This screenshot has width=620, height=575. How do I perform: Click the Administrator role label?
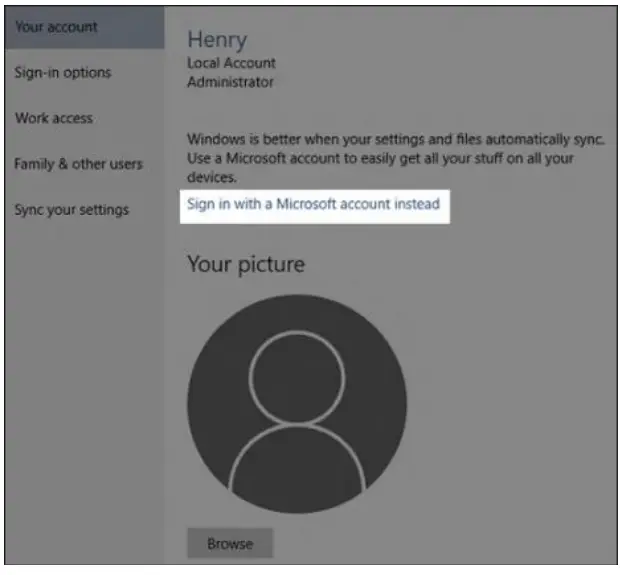[x=232, y=82]
